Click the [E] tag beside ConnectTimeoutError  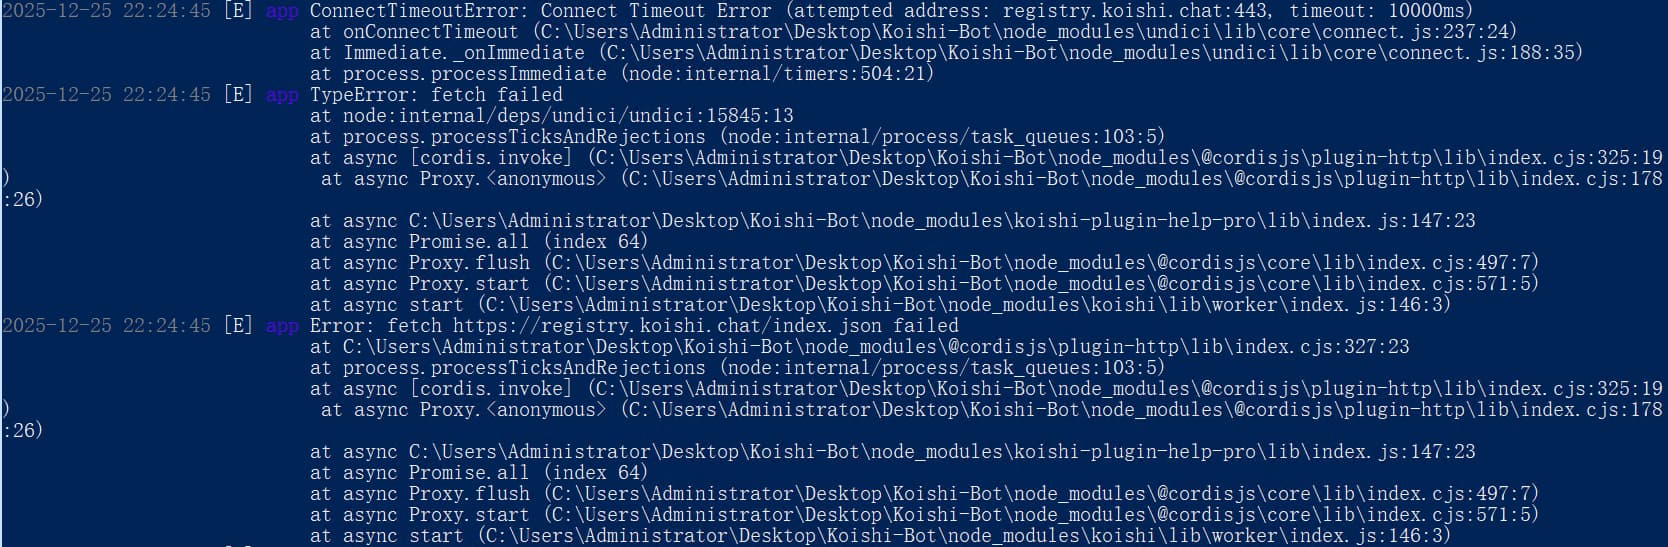tap(238, 11)
